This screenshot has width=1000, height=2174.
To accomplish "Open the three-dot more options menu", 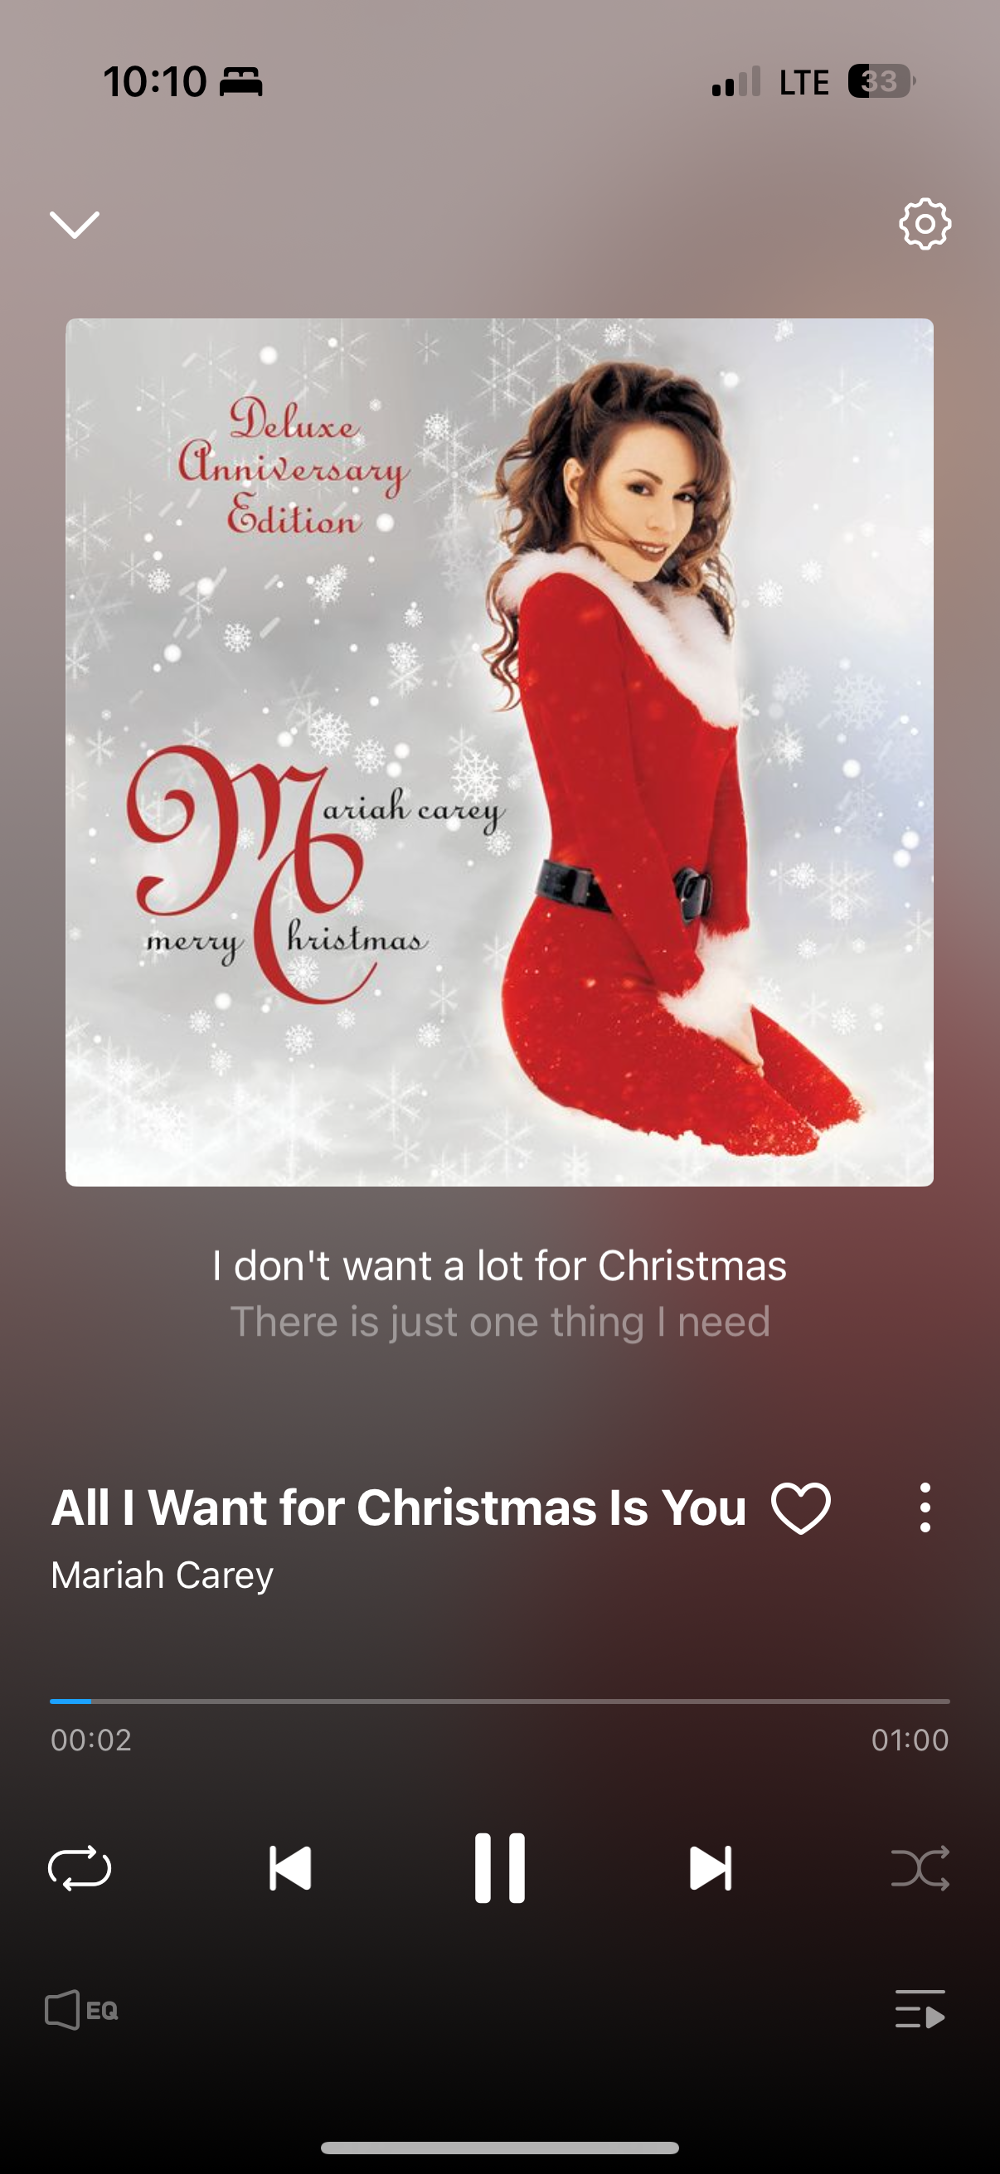I will point(925,1508).
